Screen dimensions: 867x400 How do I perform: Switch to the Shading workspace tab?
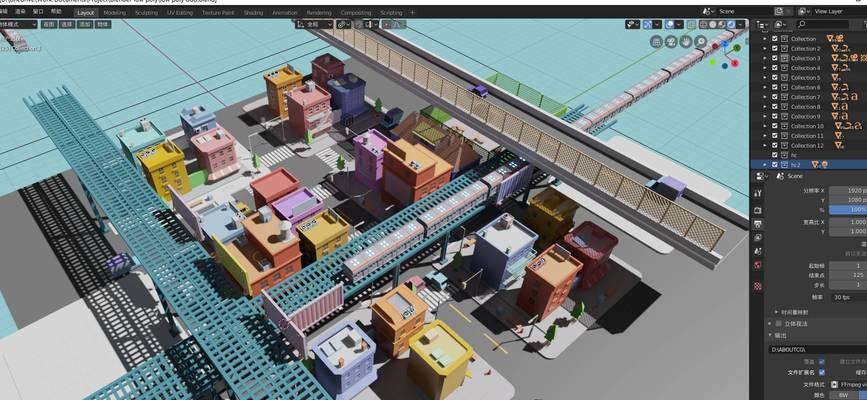pyautogui.click(x=253, y=13)
